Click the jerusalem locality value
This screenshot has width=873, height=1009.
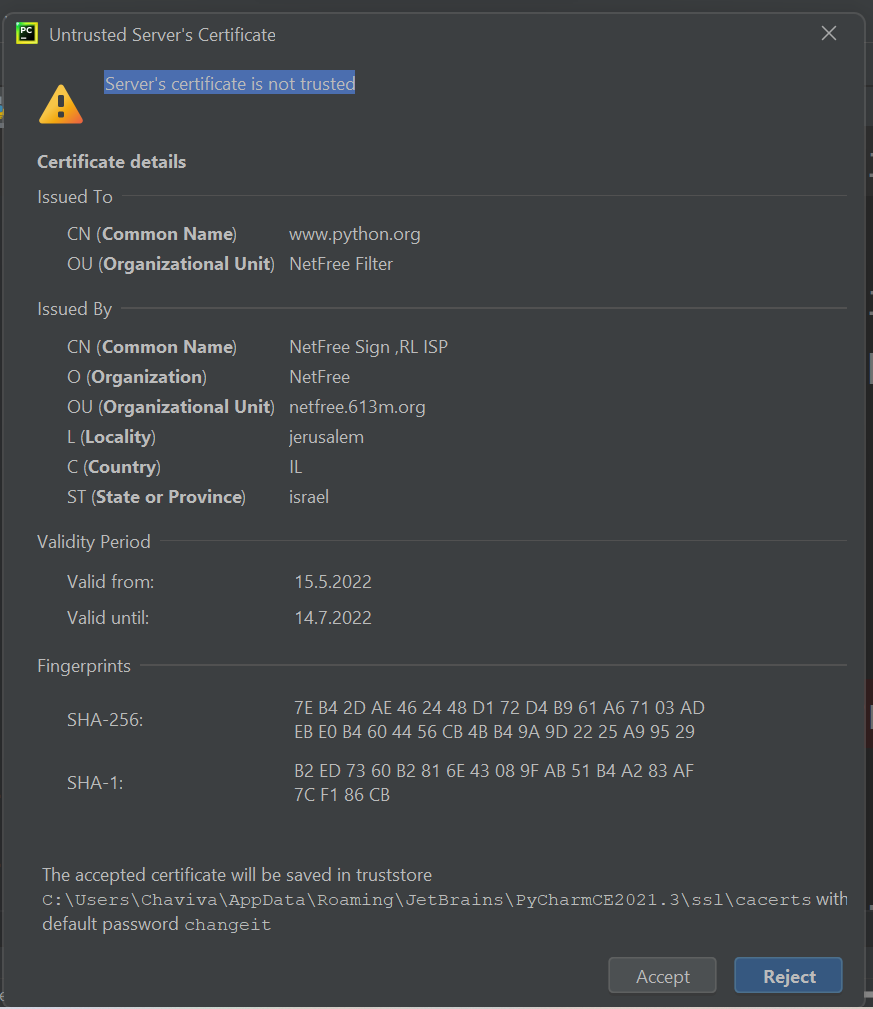326,437
